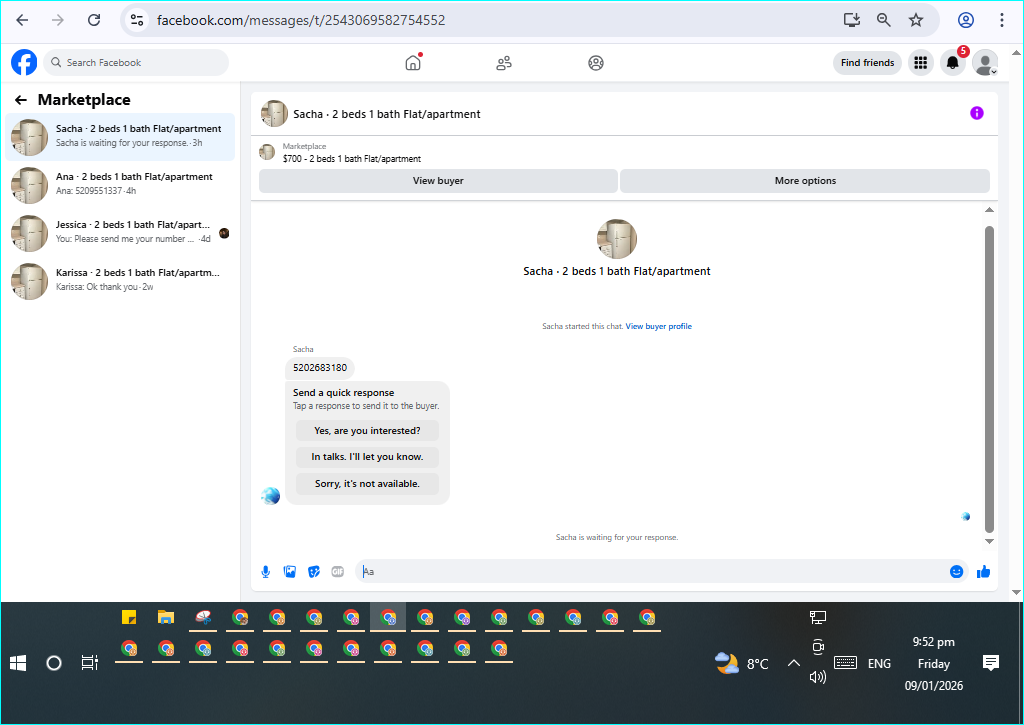Open Chrome's three-dot menu

[1001, 20]
